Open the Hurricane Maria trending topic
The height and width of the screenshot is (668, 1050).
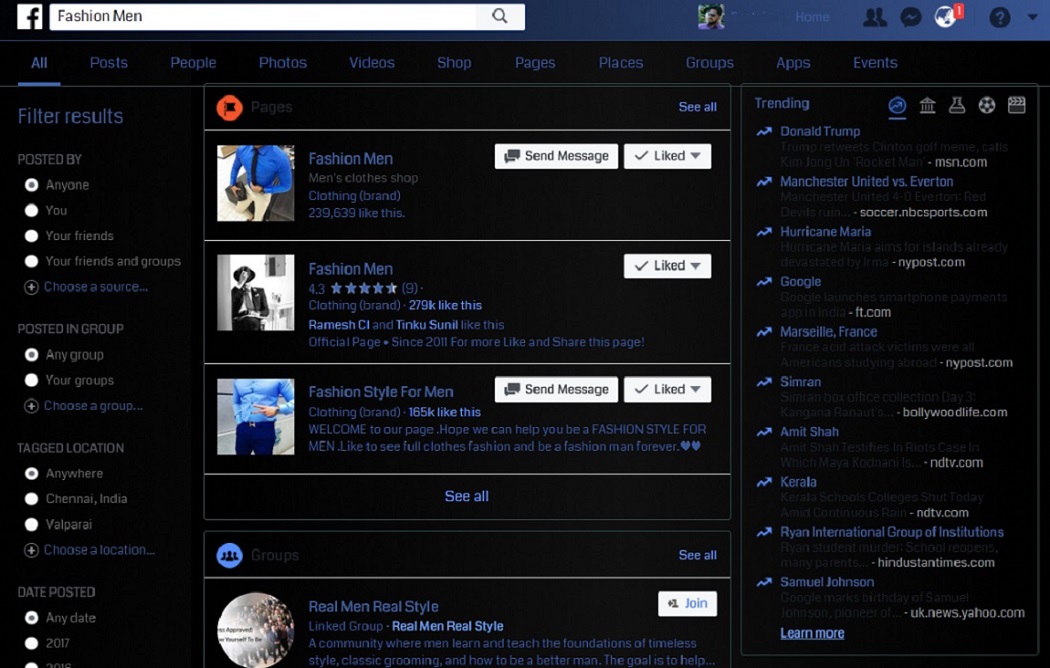pyautogui.click(x=826, y=232)
